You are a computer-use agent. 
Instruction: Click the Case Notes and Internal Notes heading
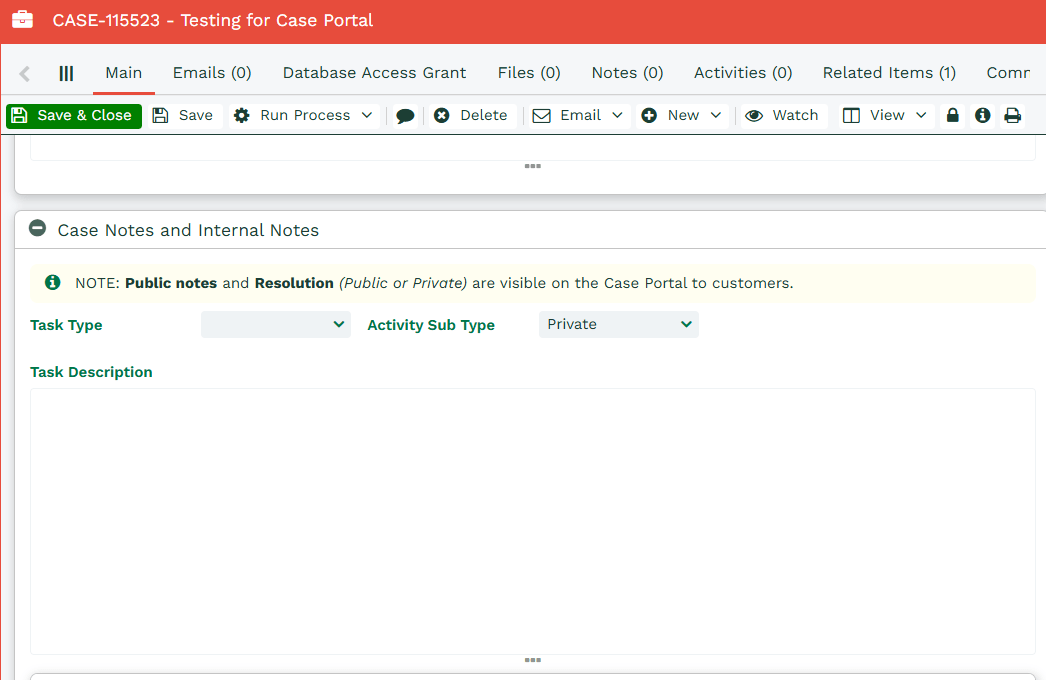coord(188,230)
